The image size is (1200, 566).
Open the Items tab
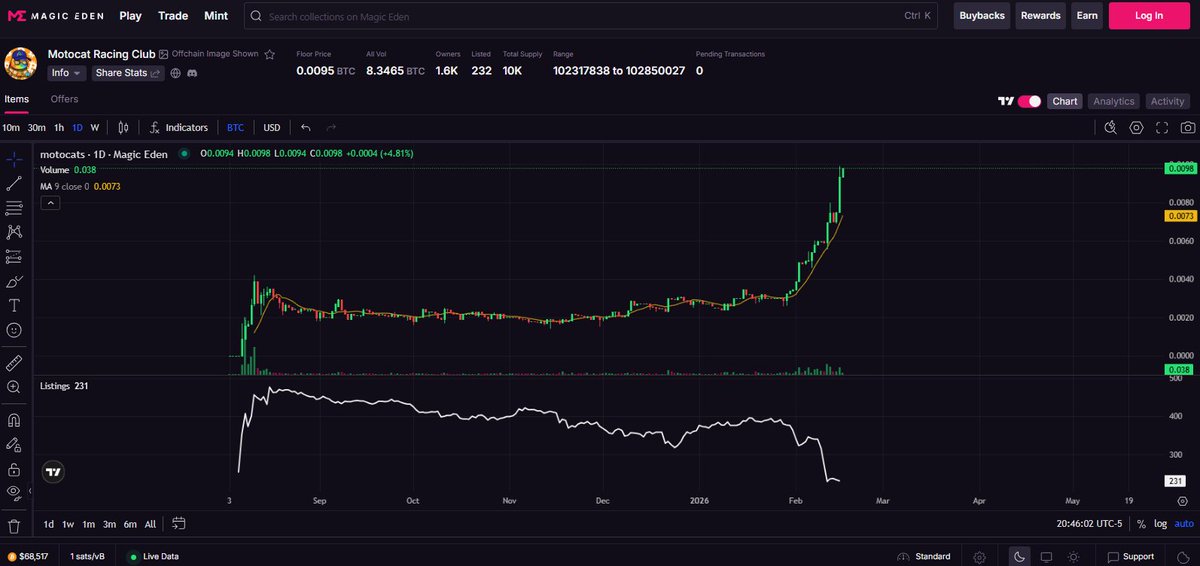point(17,99)
